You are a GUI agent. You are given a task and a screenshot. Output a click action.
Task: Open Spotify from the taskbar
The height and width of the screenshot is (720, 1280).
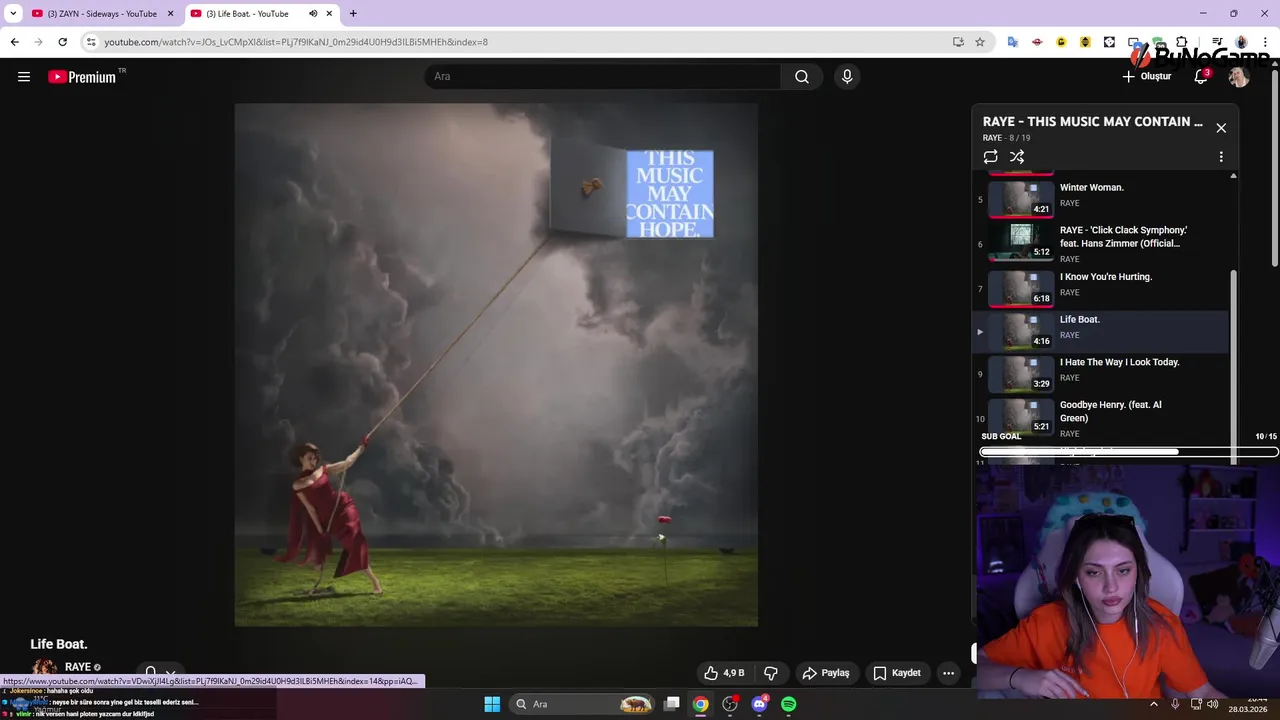point(789,704)
